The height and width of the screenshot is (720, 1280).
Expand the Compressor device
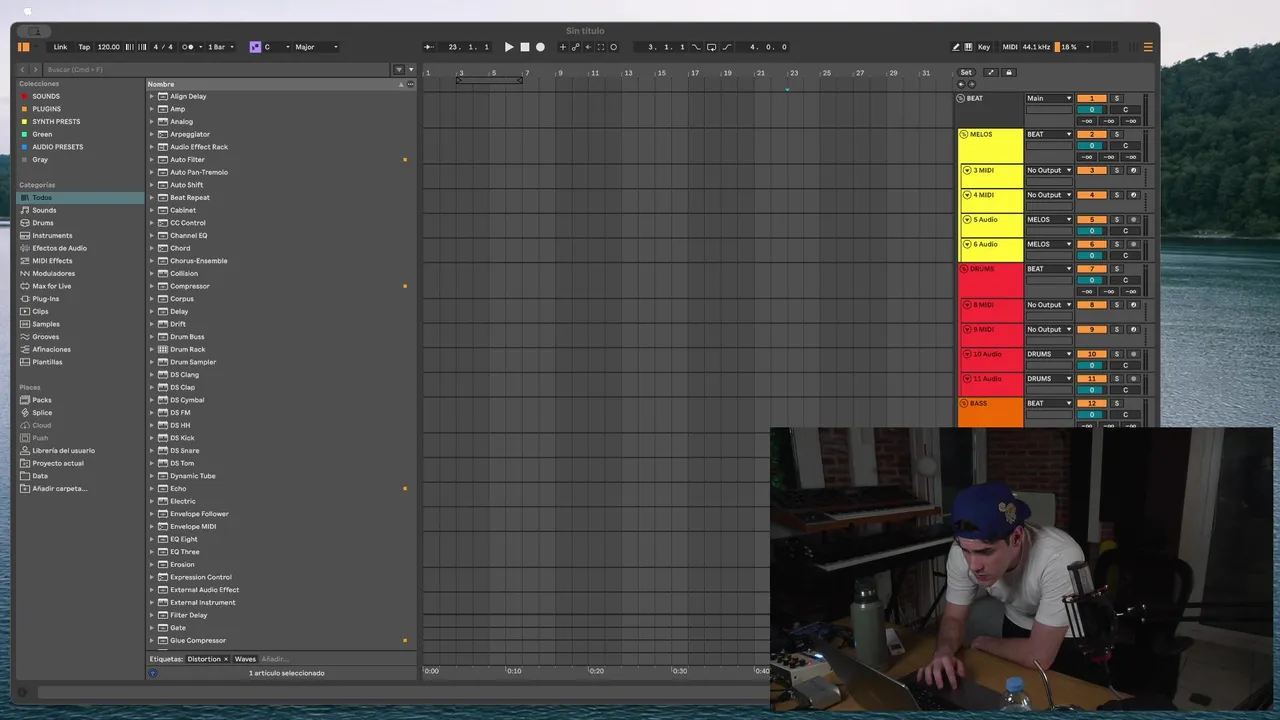click(152, 286)
